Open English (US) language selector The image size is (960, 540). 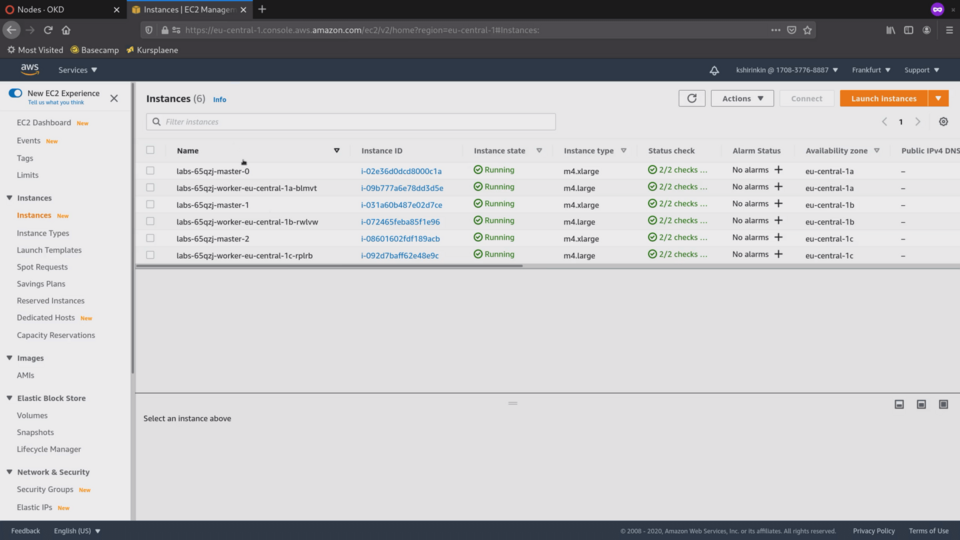77,531
